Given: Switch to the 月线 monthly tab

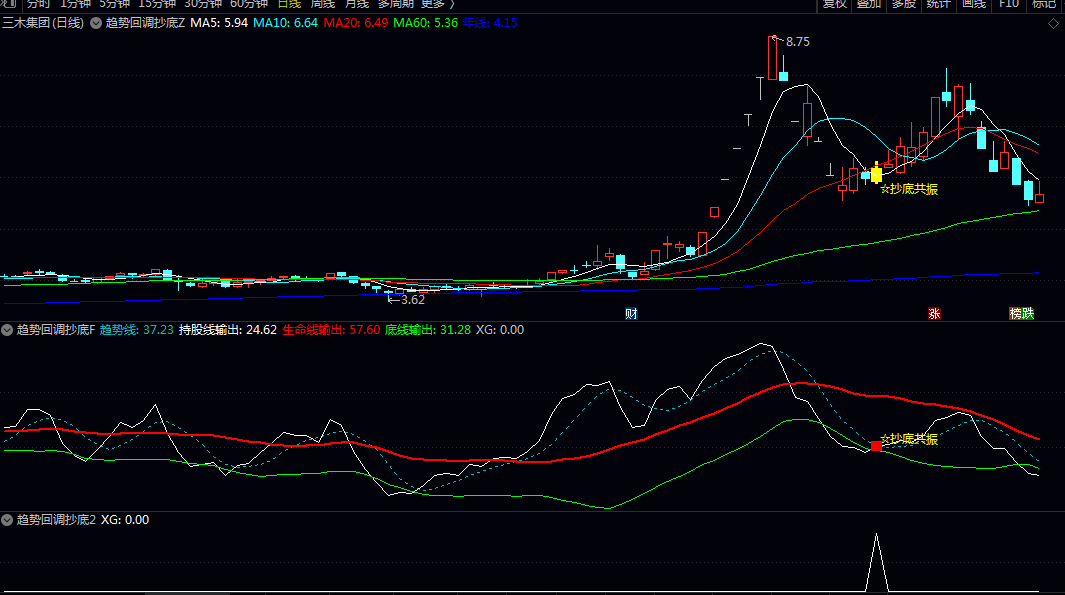Looking at the screenshot, I should click(x=356, y=4).
